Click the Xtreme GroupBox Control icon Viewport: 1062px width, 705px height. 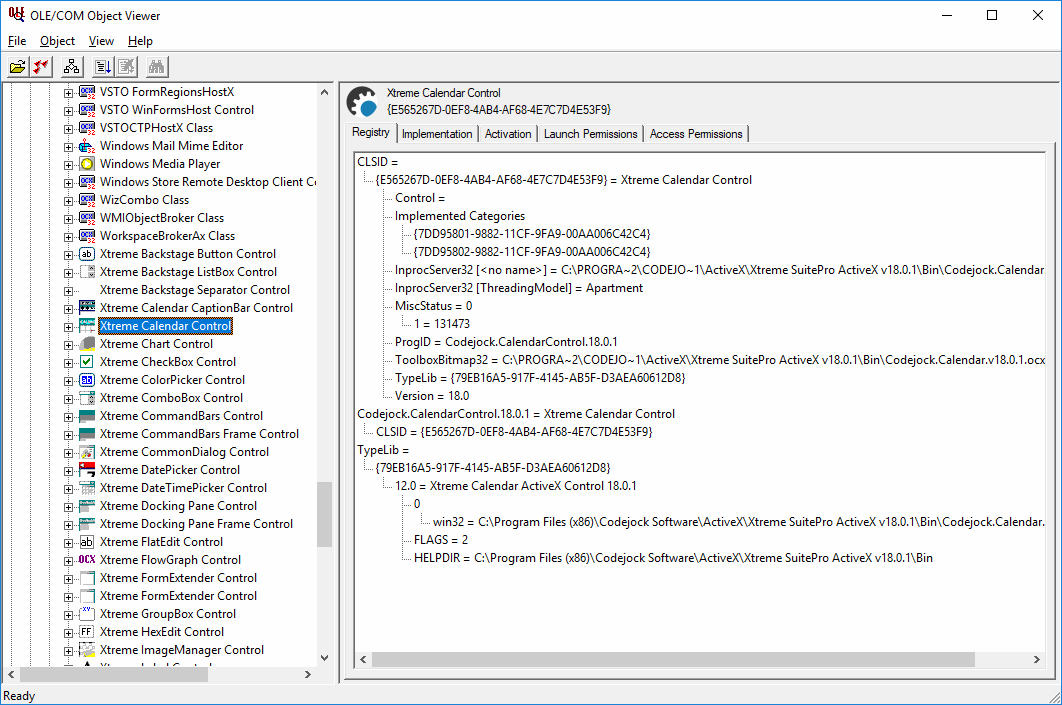click(87, 614)
